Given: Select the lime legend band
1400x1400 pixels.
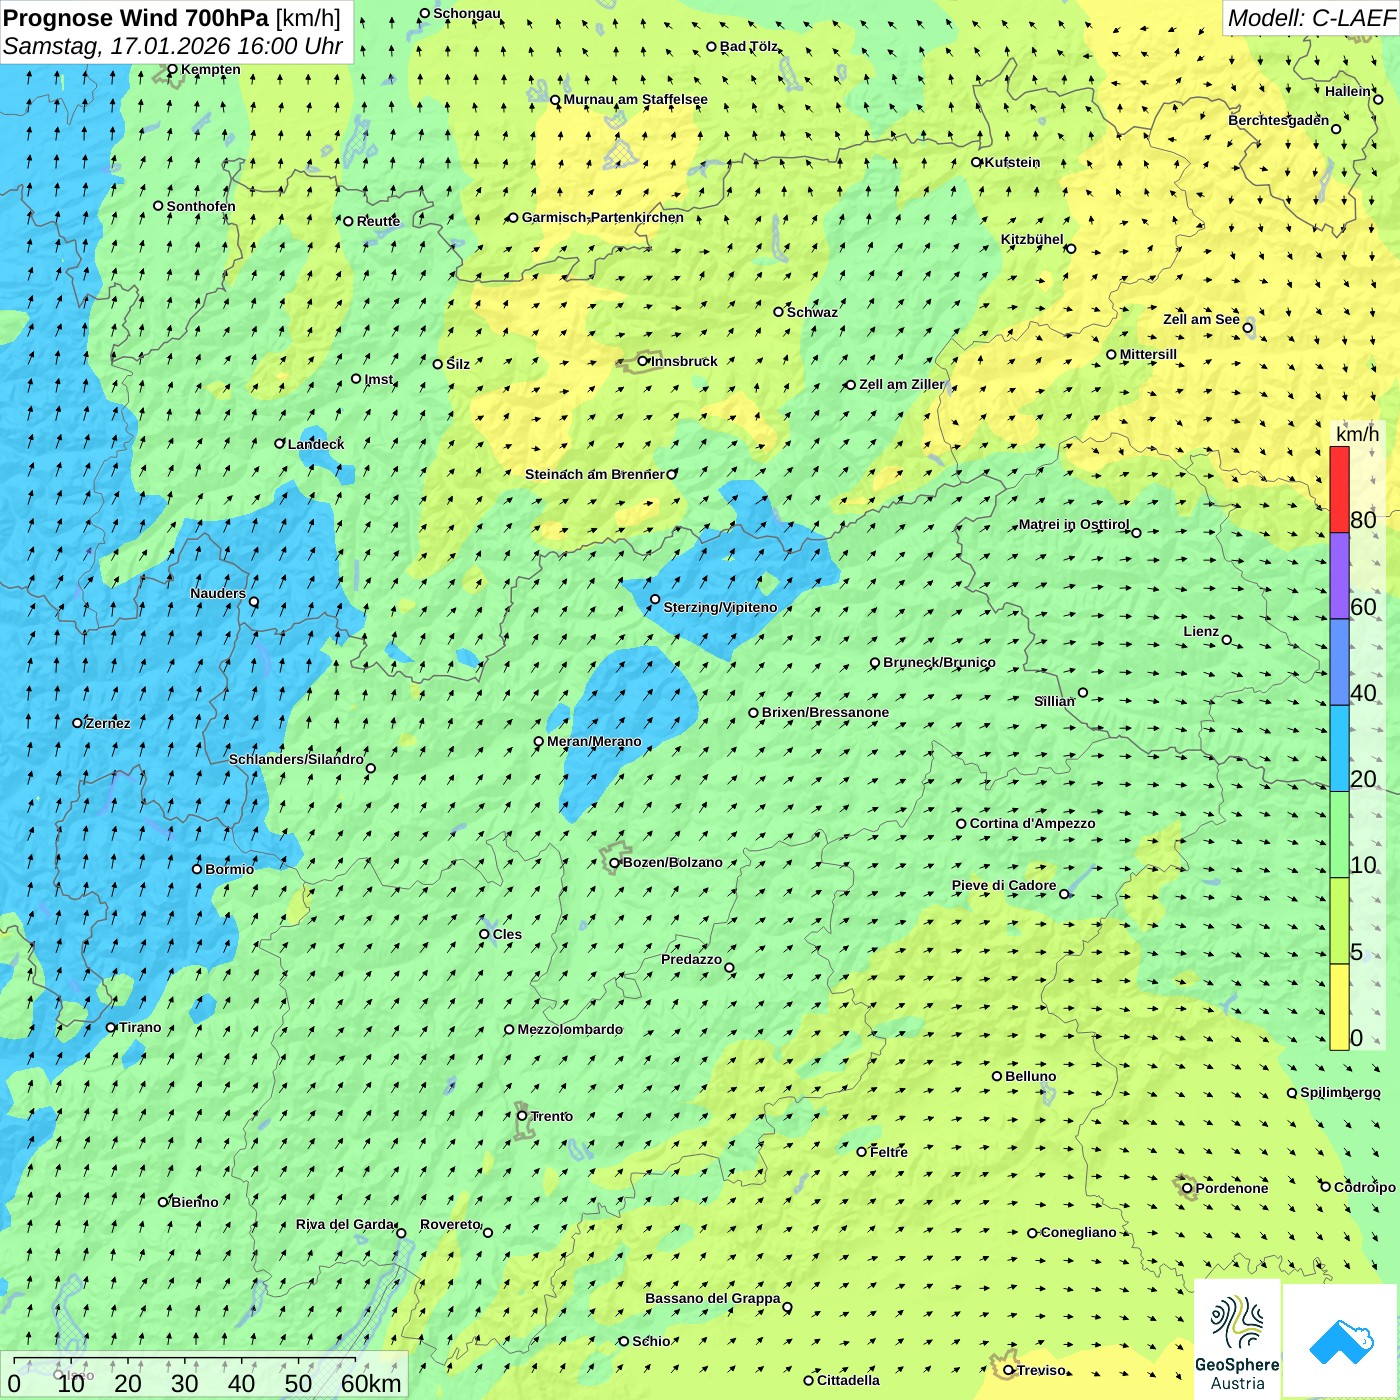Looking at the screenshot, I should 1339,921.
